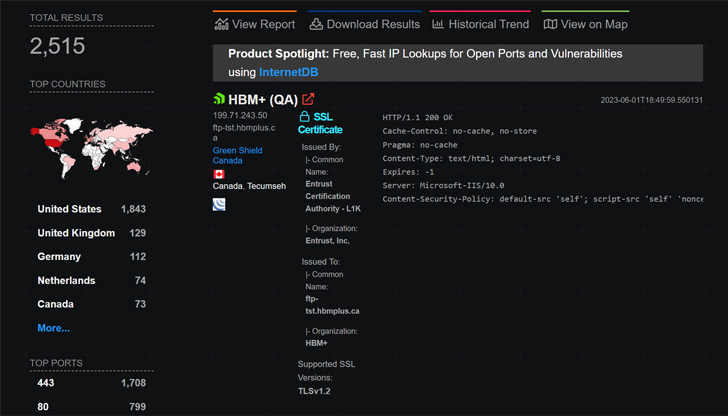The image size is (728, 416).
Task: Click the blue tag icon under Tecumseh
Action: [x=219, y=204]
